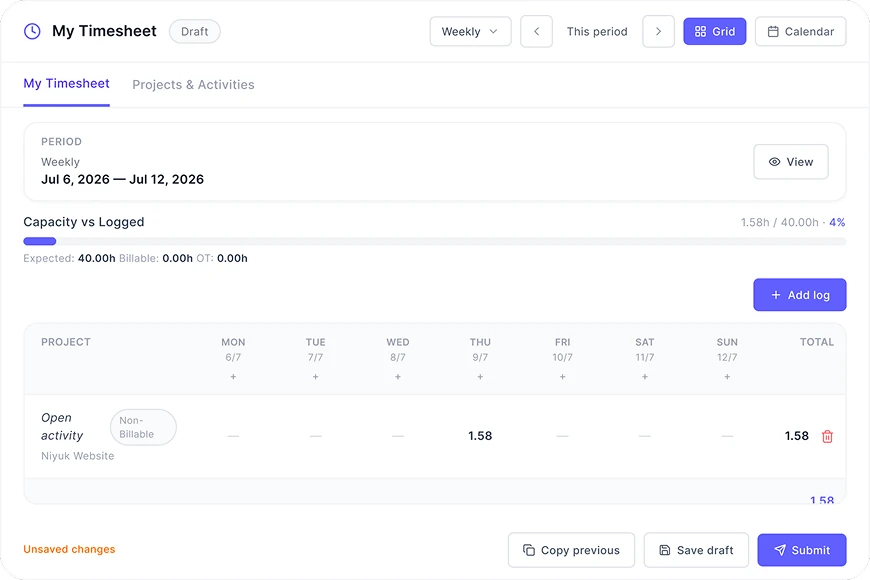Click the Jul 6, 2026 — Jul 12, 2026 date range
The image size is (870, 580).
pyautogui.click(x=123, y=179)
